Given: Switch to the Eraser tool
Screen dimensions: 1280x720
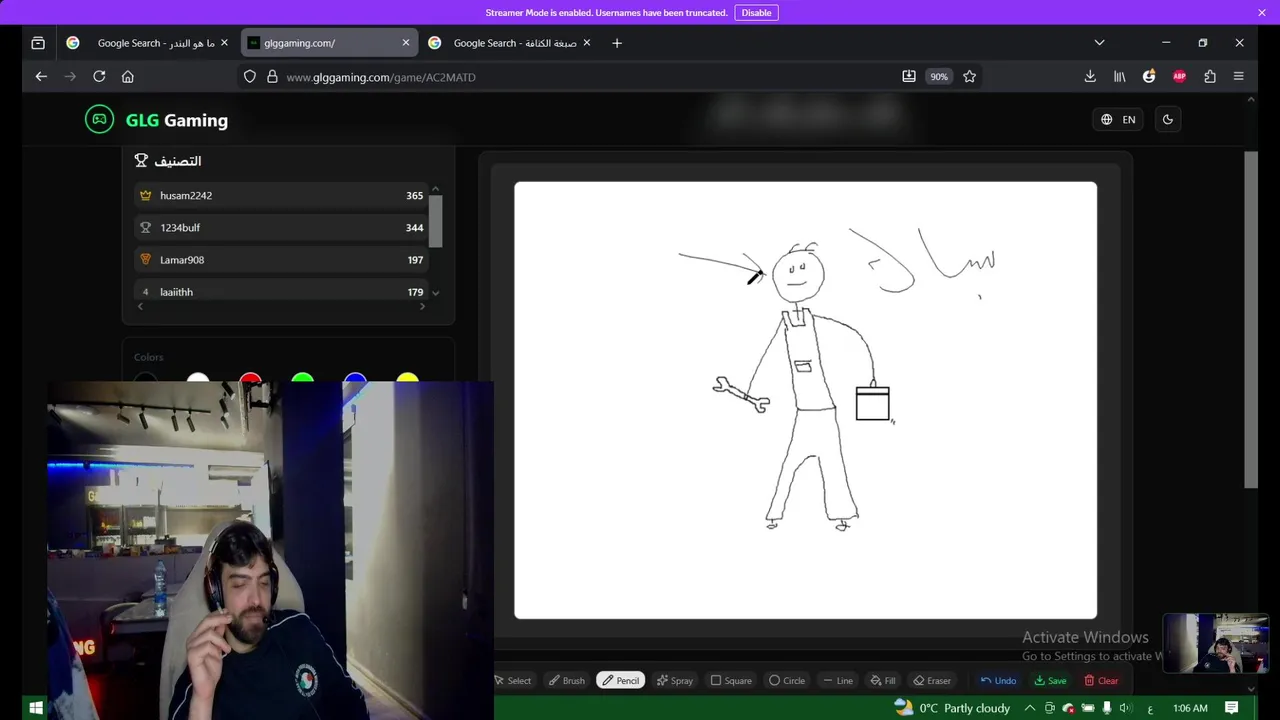Looking at the screenshot, I should coord(933,681).
